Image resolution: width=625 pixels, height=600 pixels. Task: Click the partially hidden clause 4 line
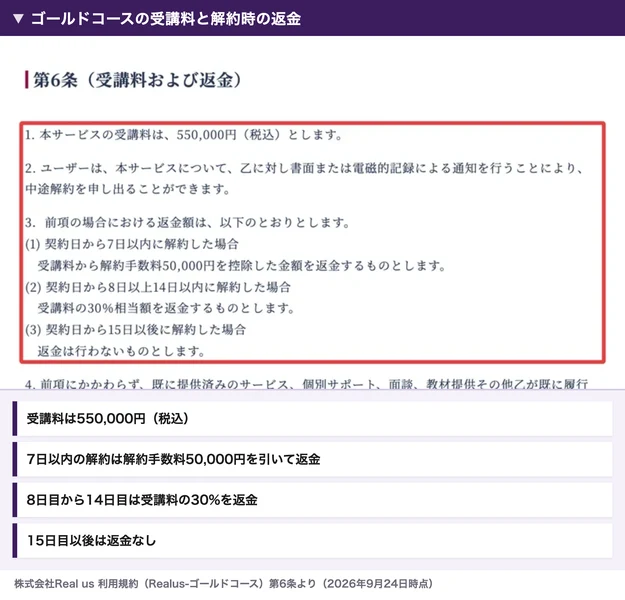[x=306, y=384]
